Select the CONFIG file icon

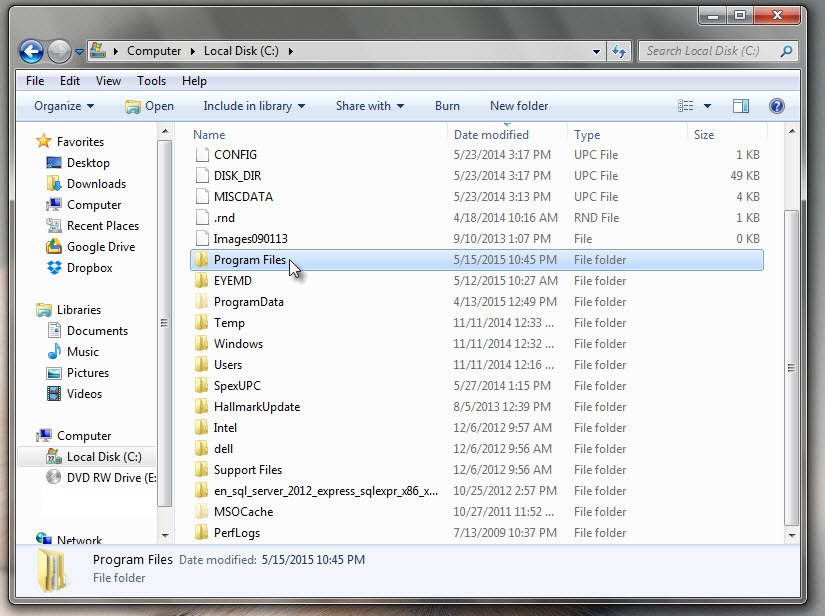coord(202,155)
